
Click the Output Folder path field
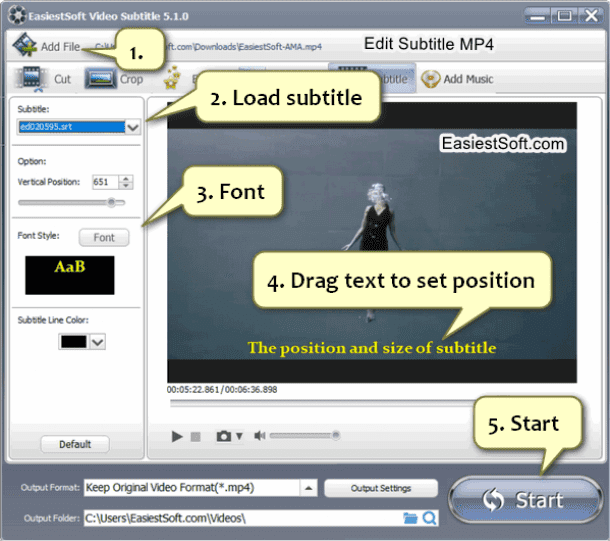point(242,518)
